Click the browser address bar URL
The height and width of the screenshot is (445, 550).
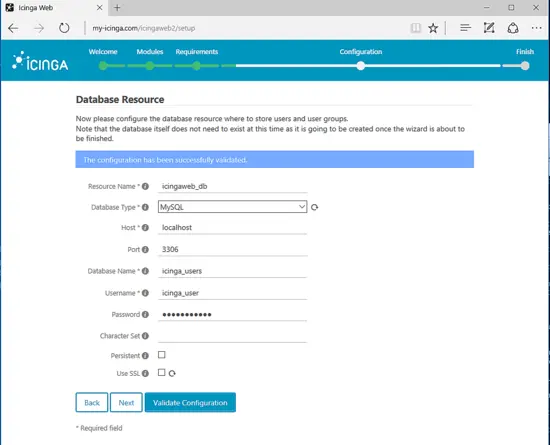(144, 28)
